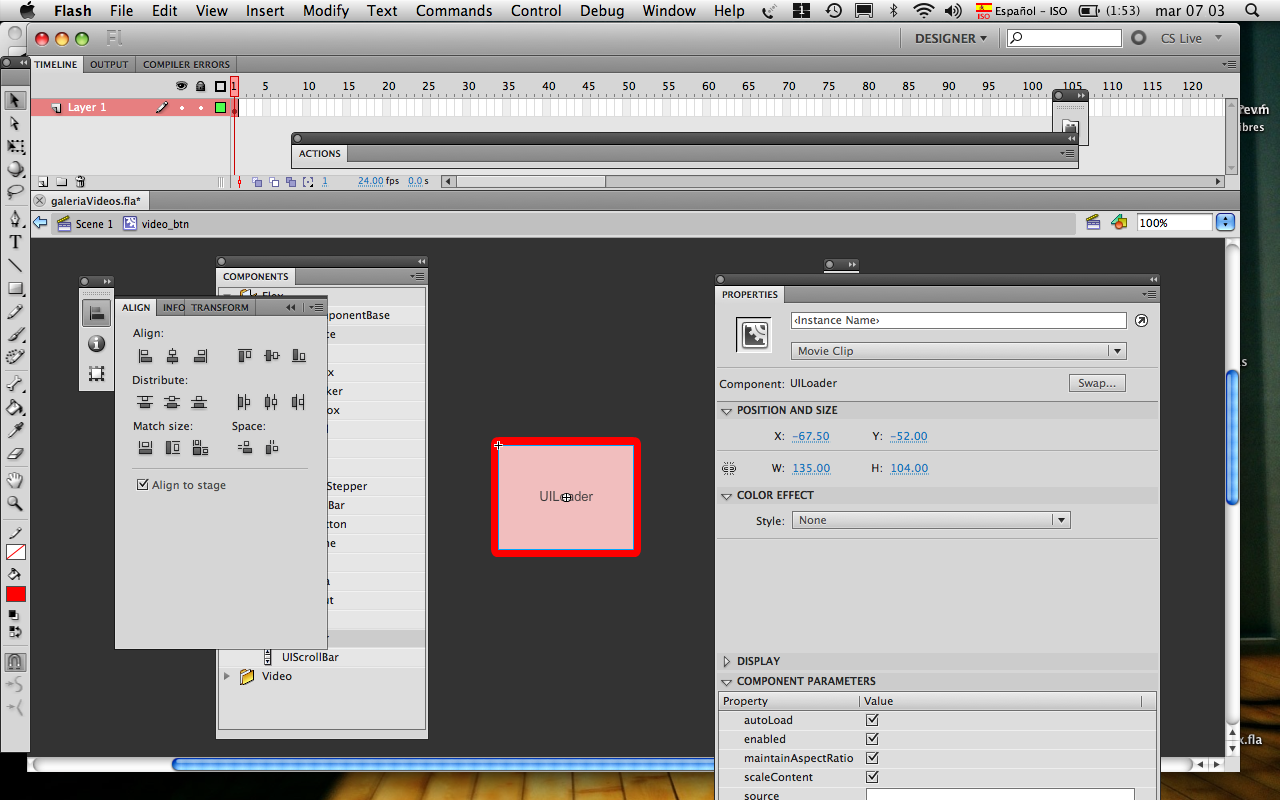
Task: Click the delete layer trash icon
Action: 80,182
